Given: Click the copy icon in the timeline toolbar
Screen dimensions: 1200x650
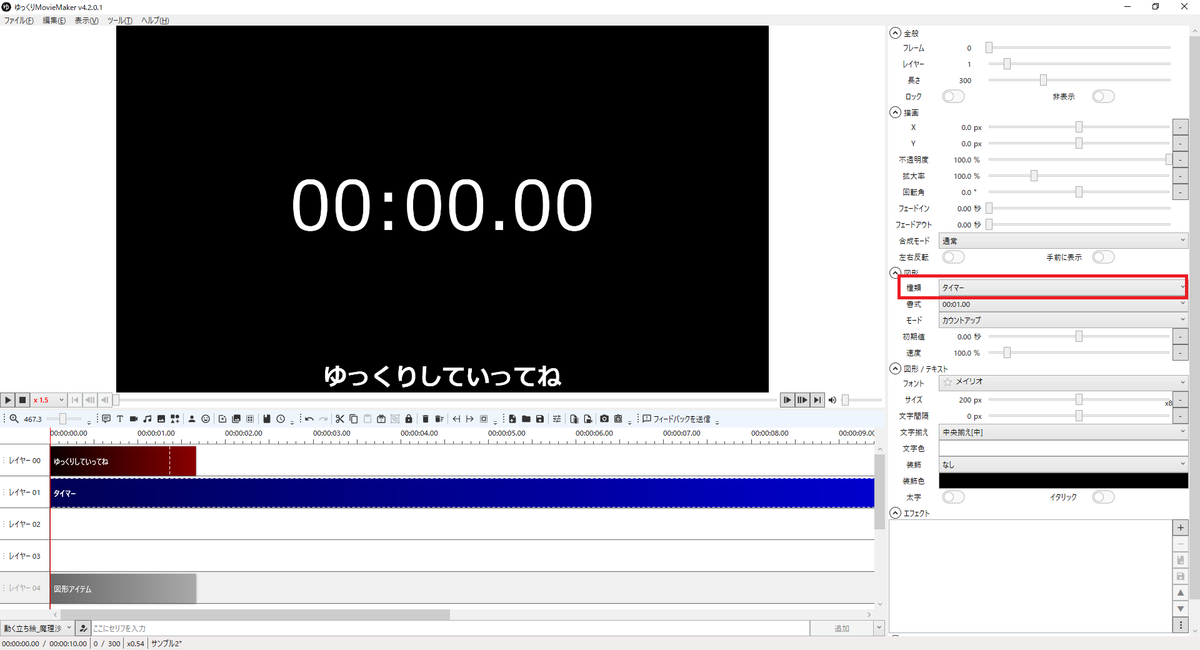Looking at the screenshot, I should [x=353, y=418].
